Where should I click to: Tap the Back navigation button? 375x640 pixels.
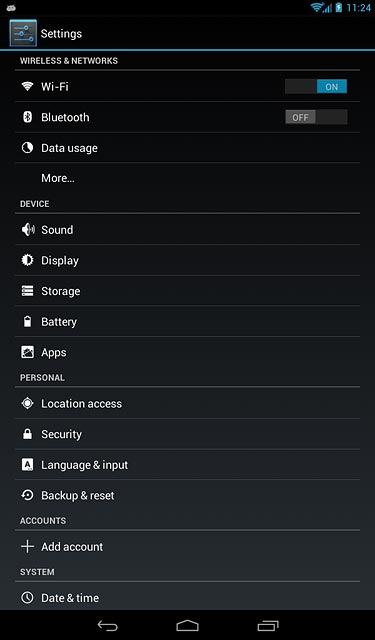click(107, 625)
